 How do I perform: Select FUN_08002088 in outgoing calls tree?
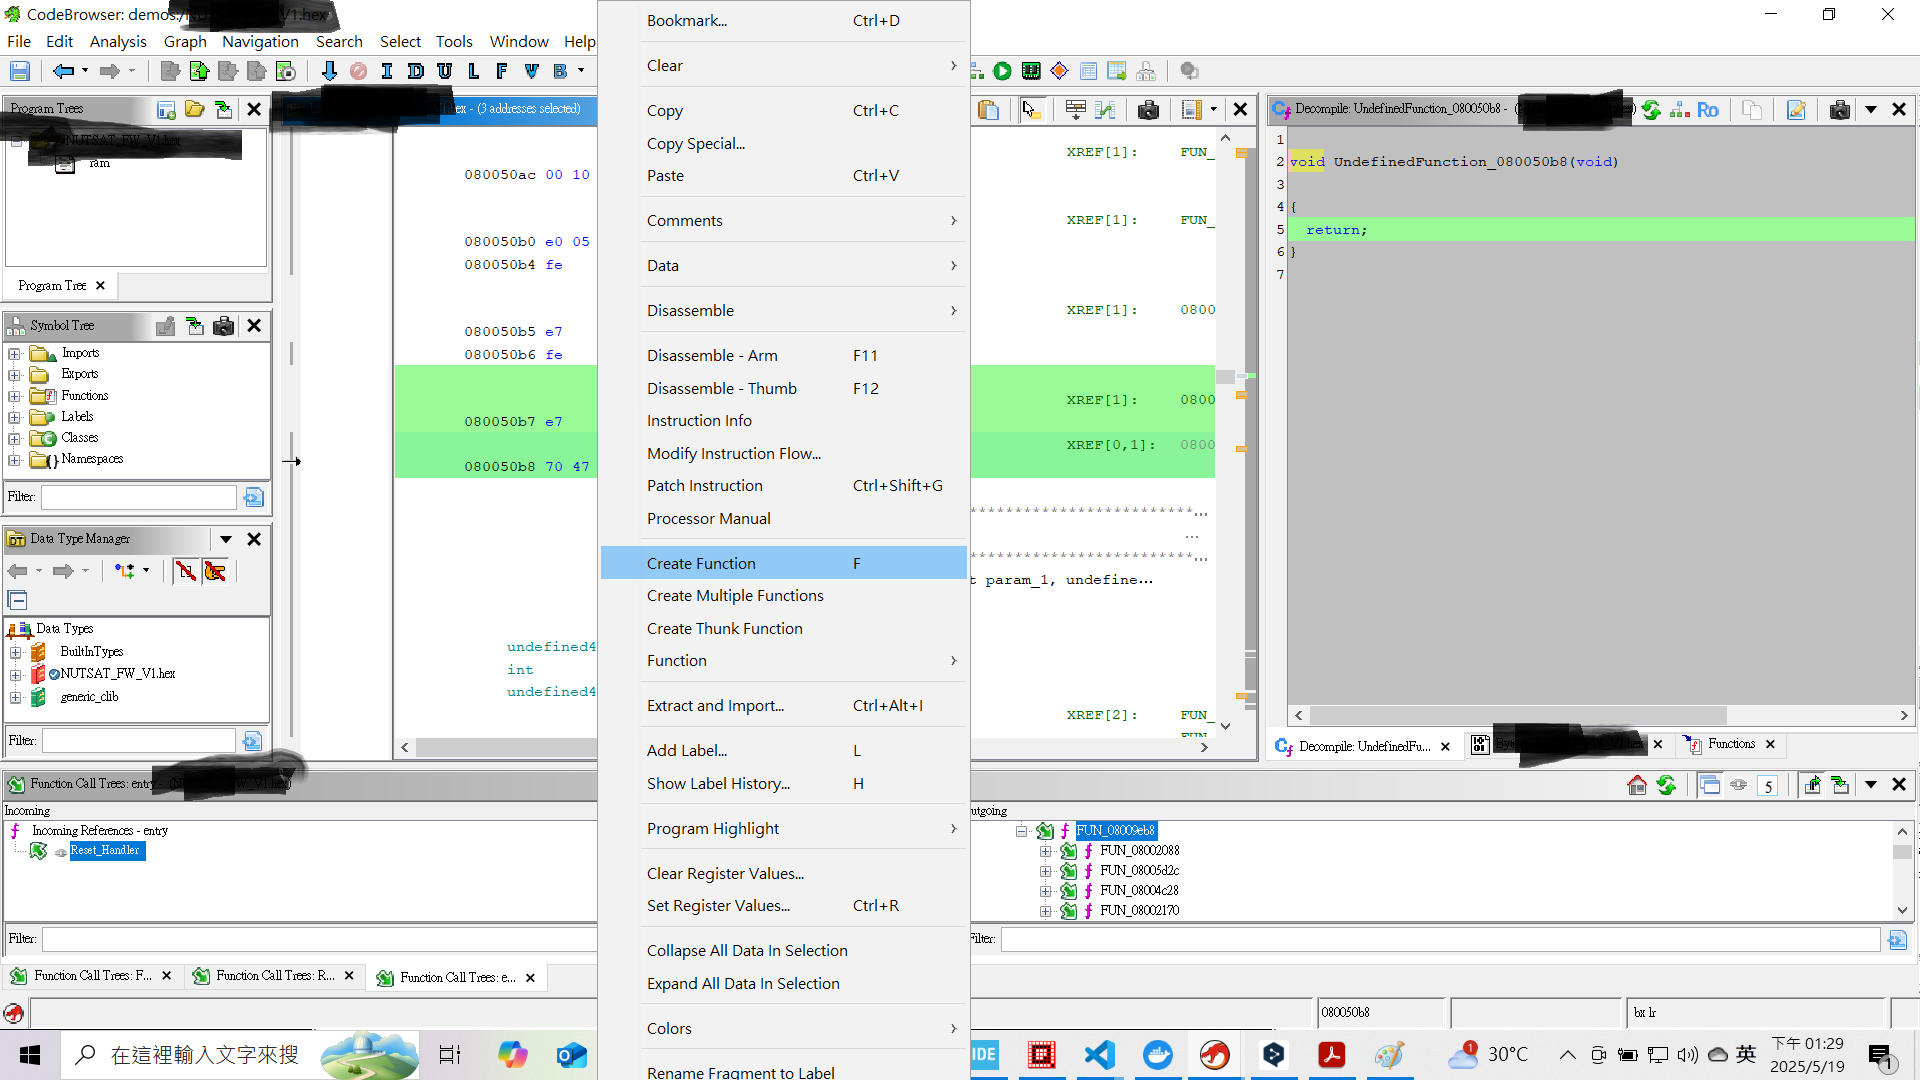coord(1139,851)
